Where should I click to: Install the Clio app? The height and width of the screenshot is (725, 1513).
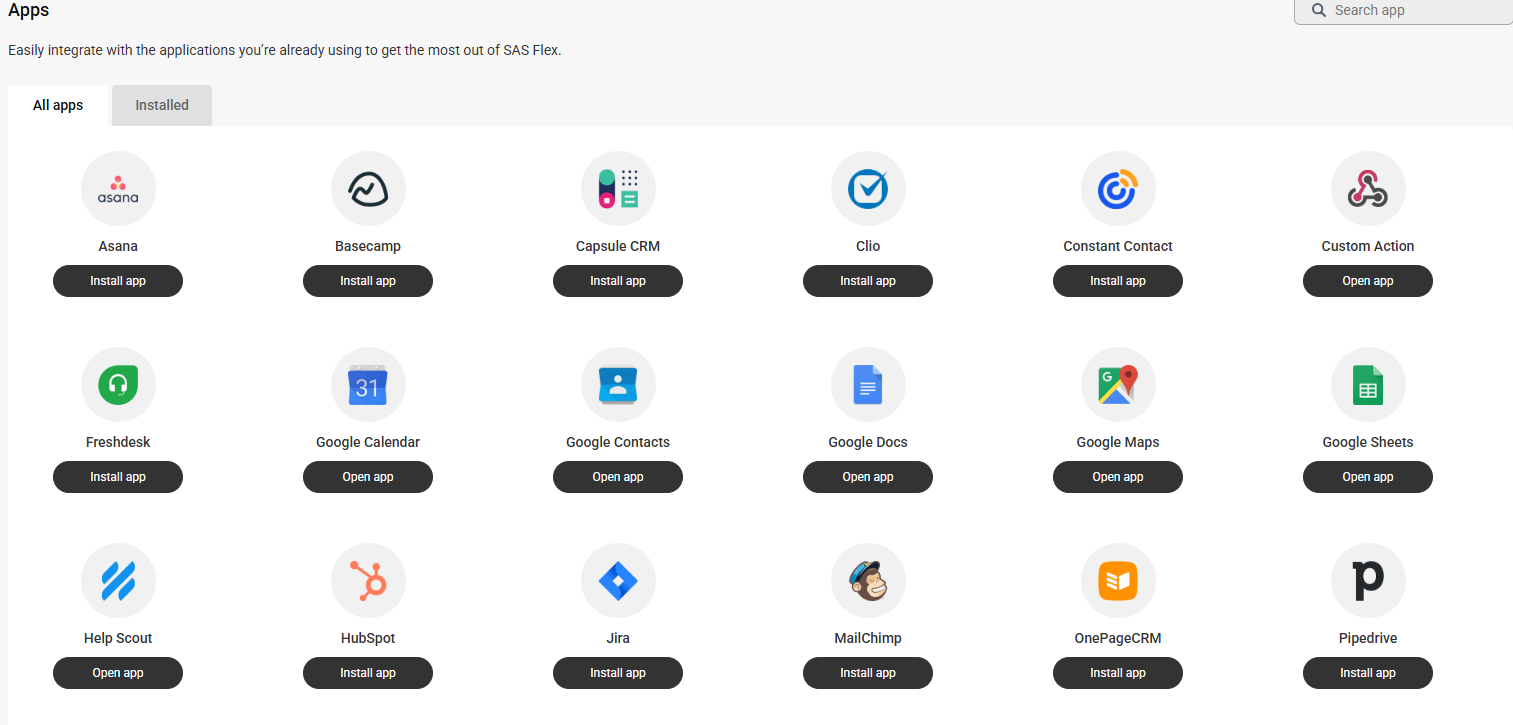click(868, 281)
